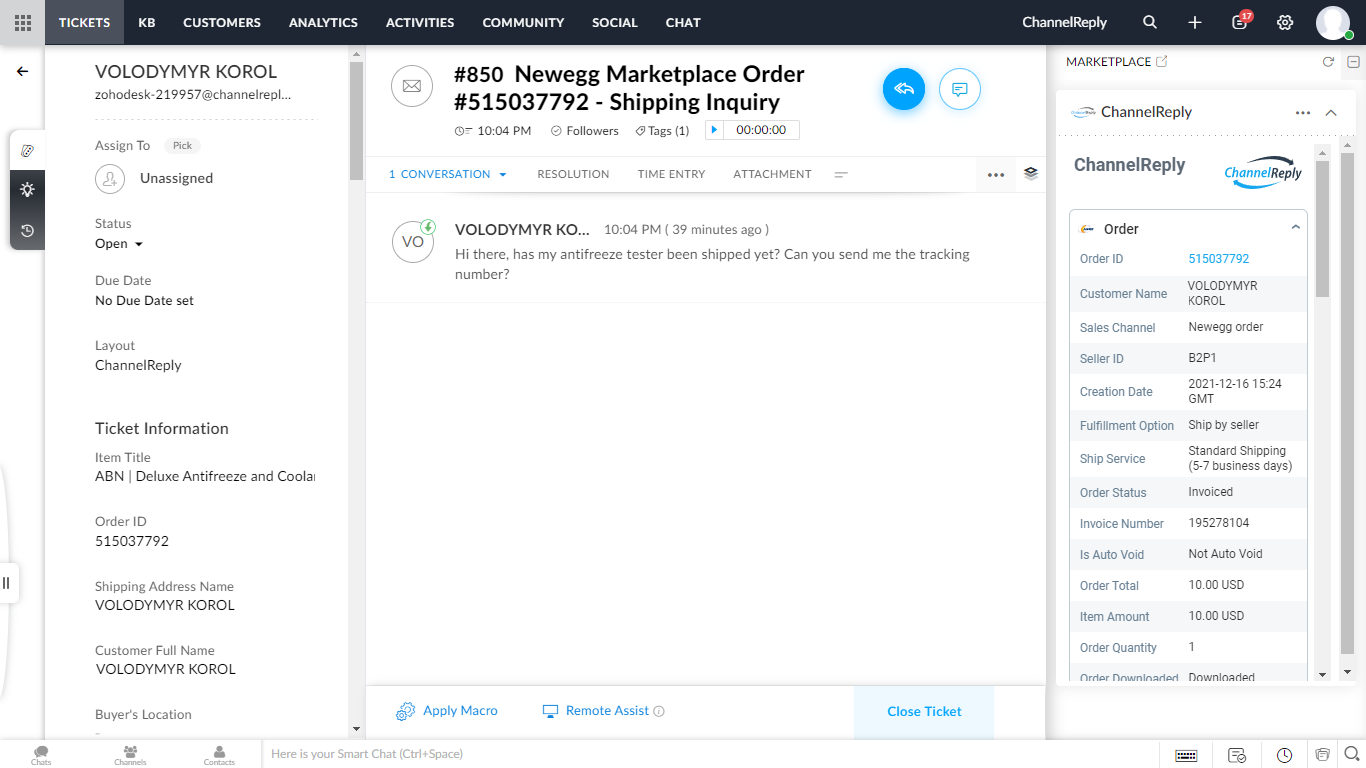The image size is (1366, 768).
Task: Open the user profile avatar
Action: pos(1333,22)
